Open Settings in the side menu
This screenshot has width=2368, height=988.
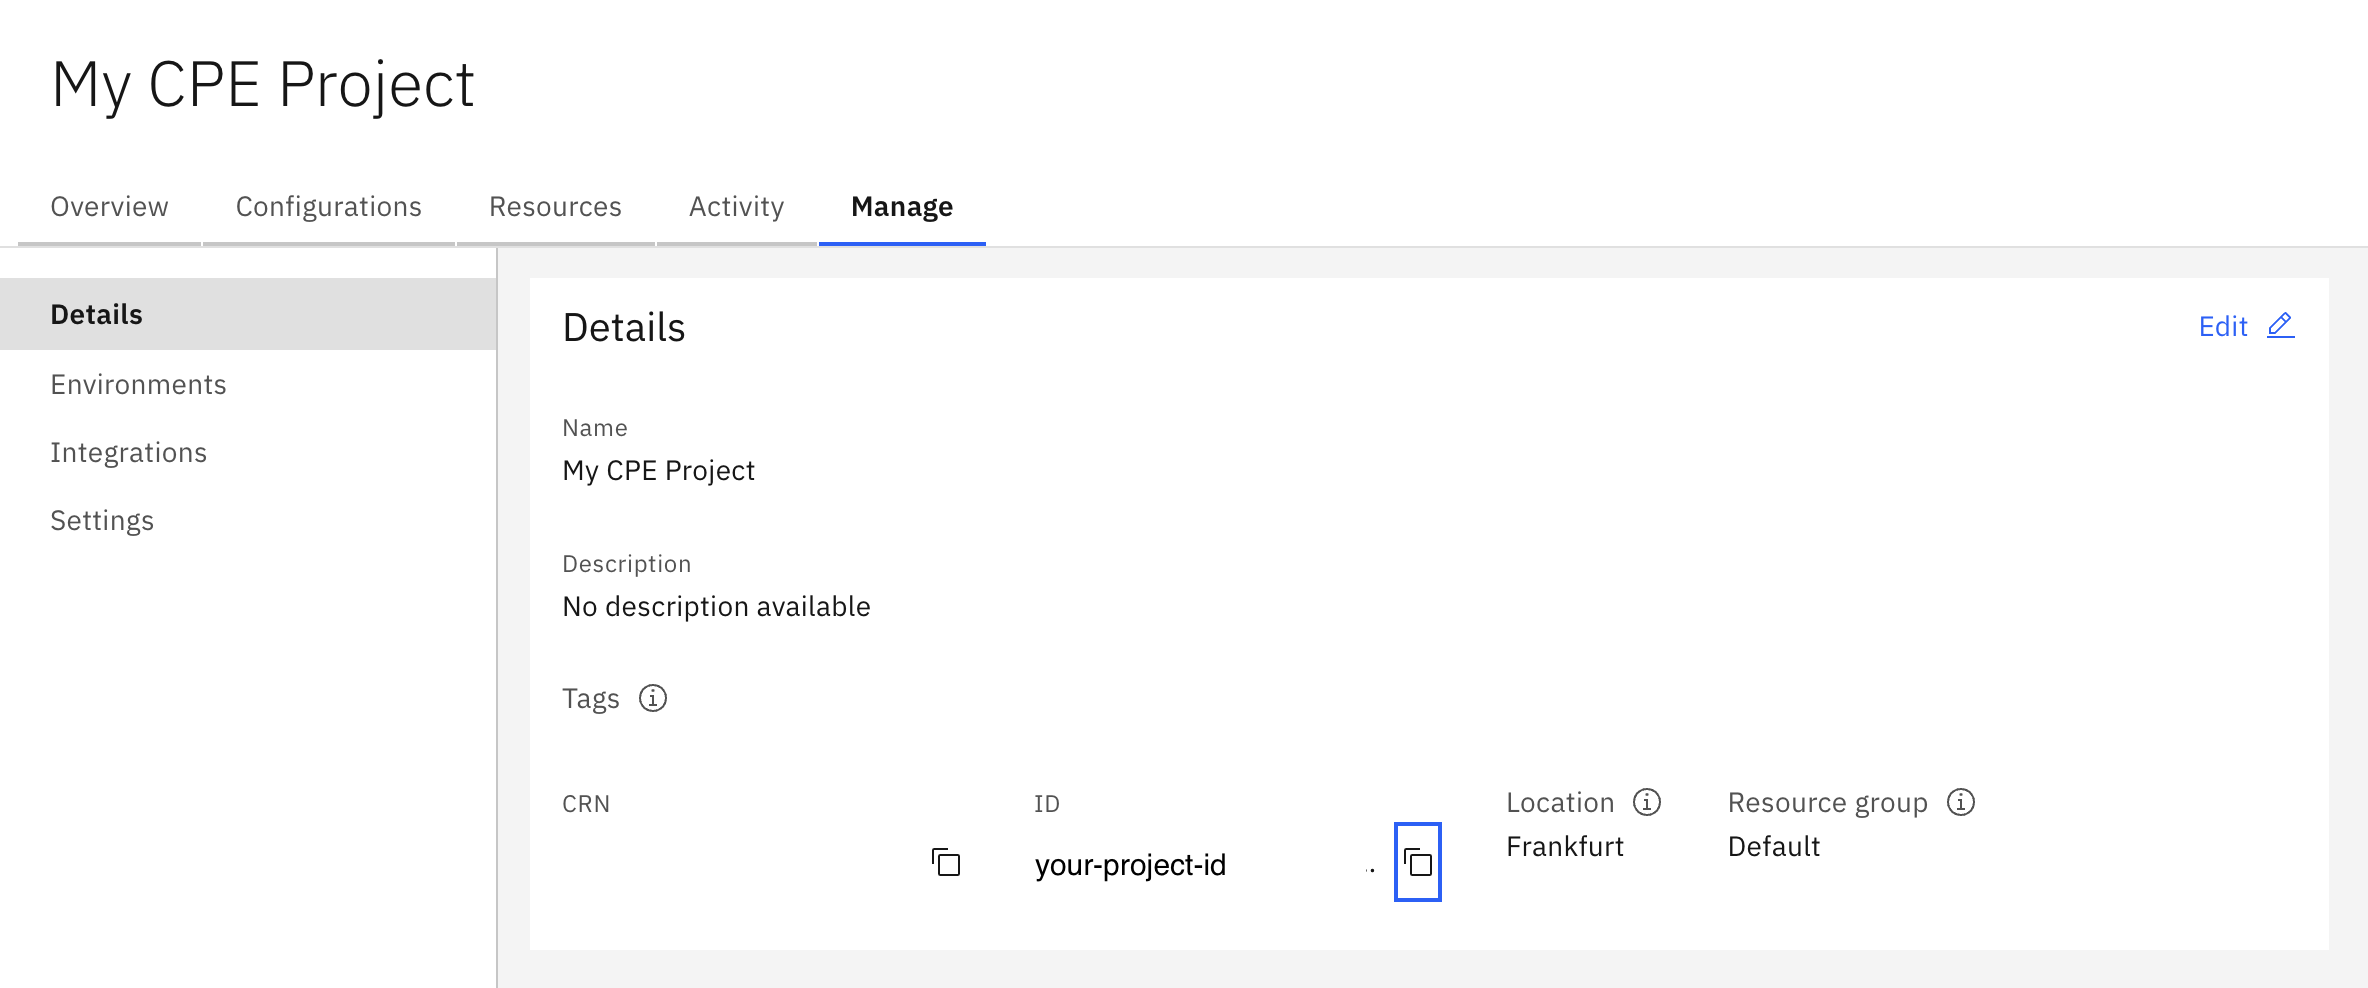(248, 520)
